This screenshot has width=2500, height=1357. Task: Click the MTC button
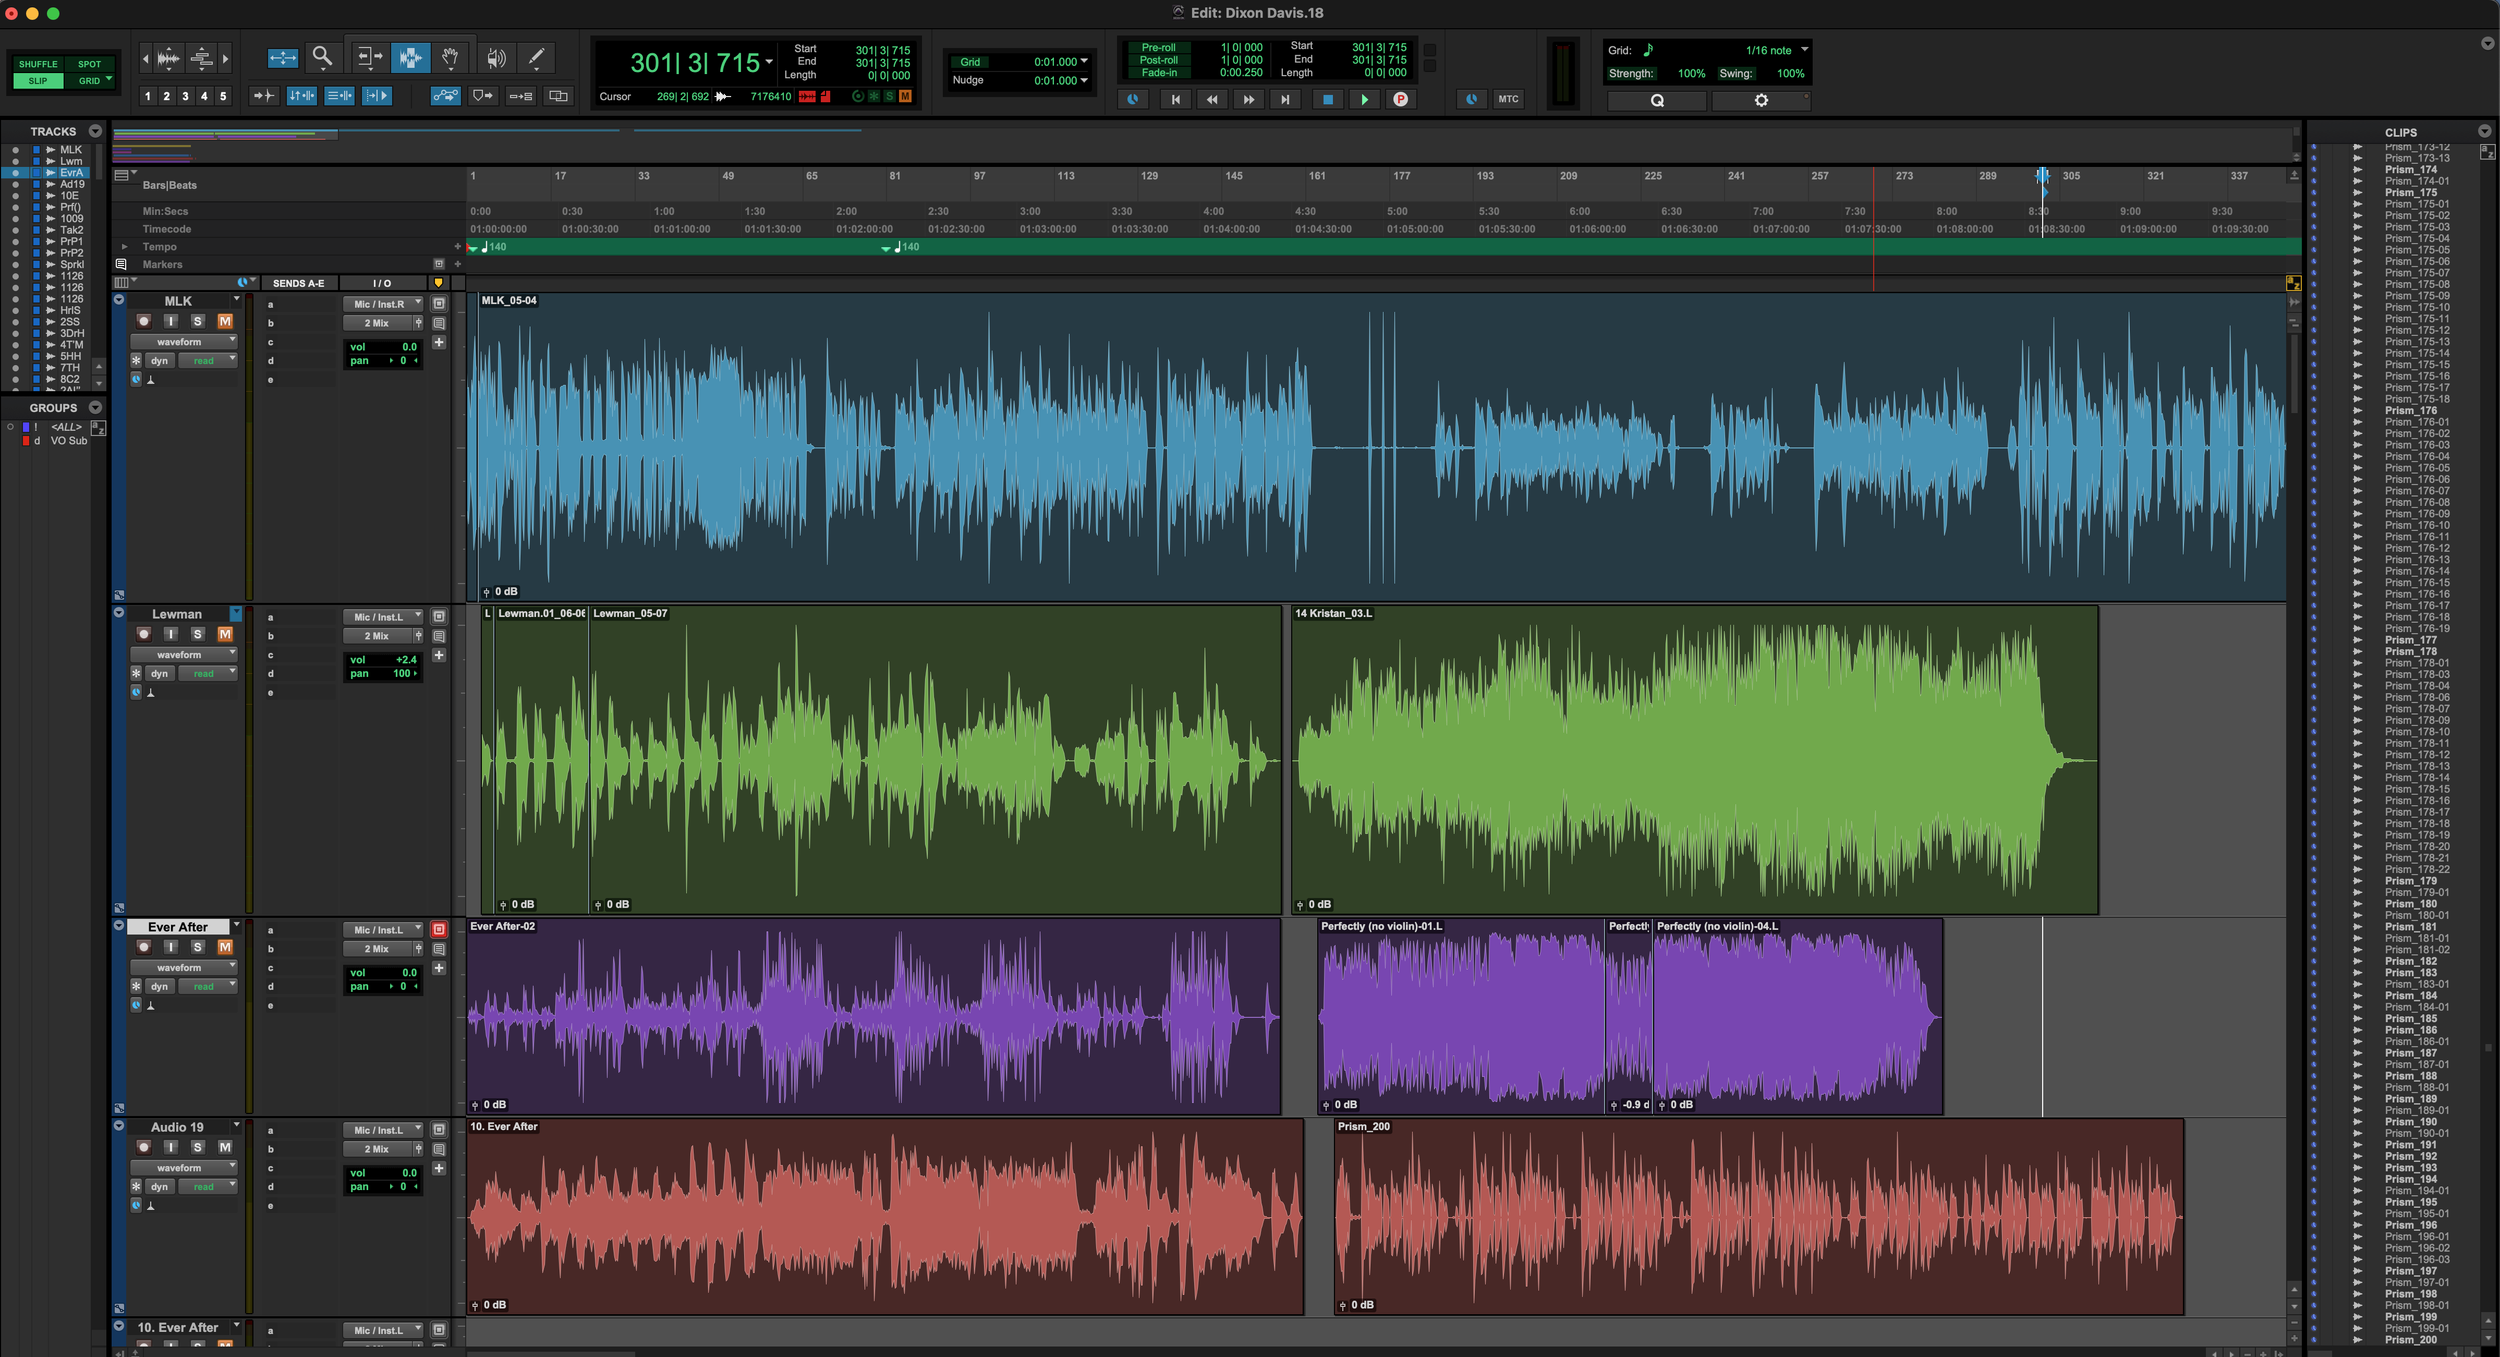click(x=1507, y=99)
